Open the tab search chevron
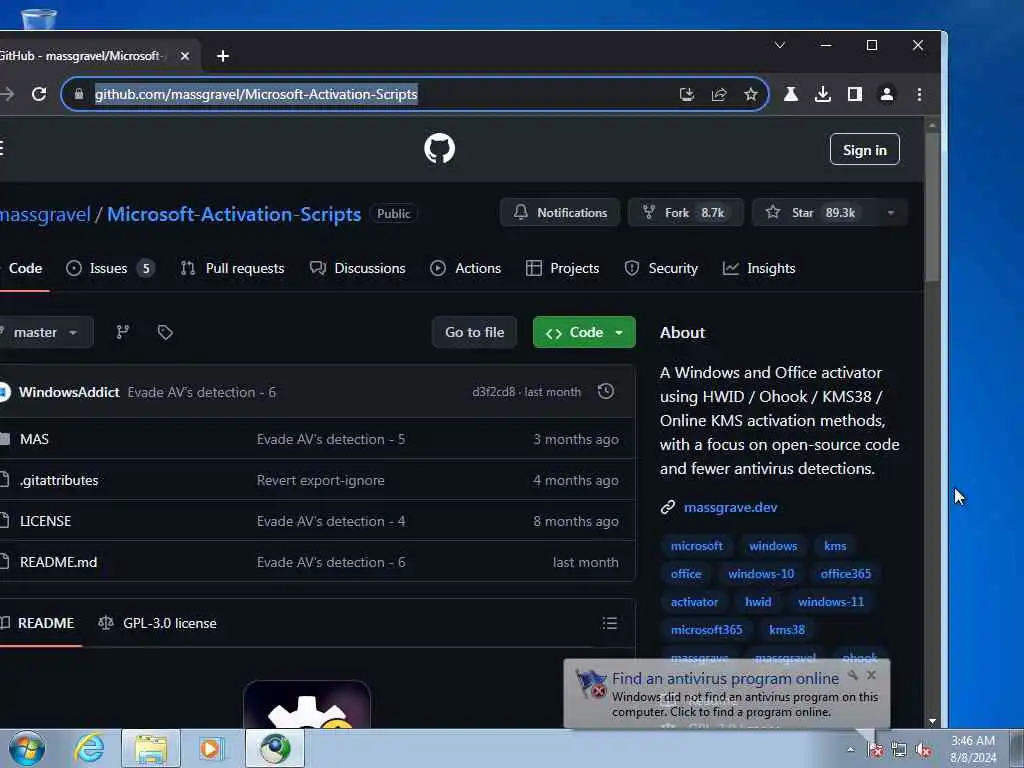The height and width of the screenshot is (768, 1024). [780, 45]
